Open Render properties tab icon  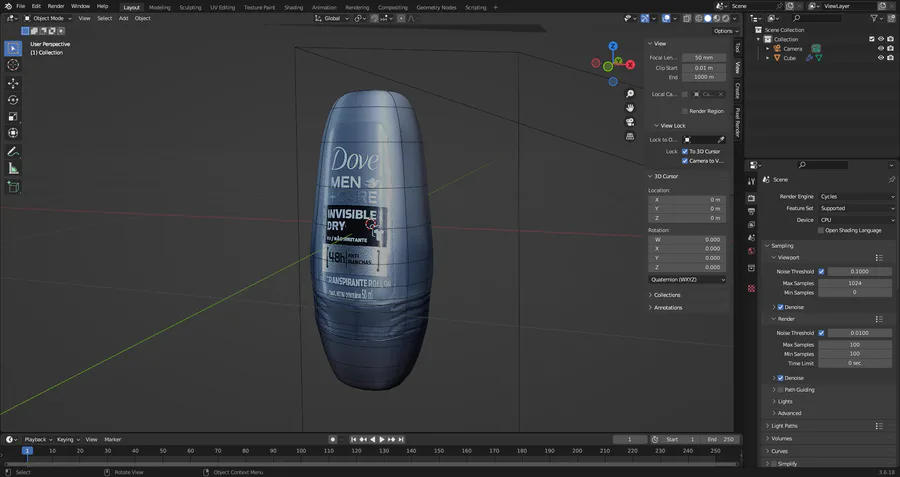click(751, 198)
